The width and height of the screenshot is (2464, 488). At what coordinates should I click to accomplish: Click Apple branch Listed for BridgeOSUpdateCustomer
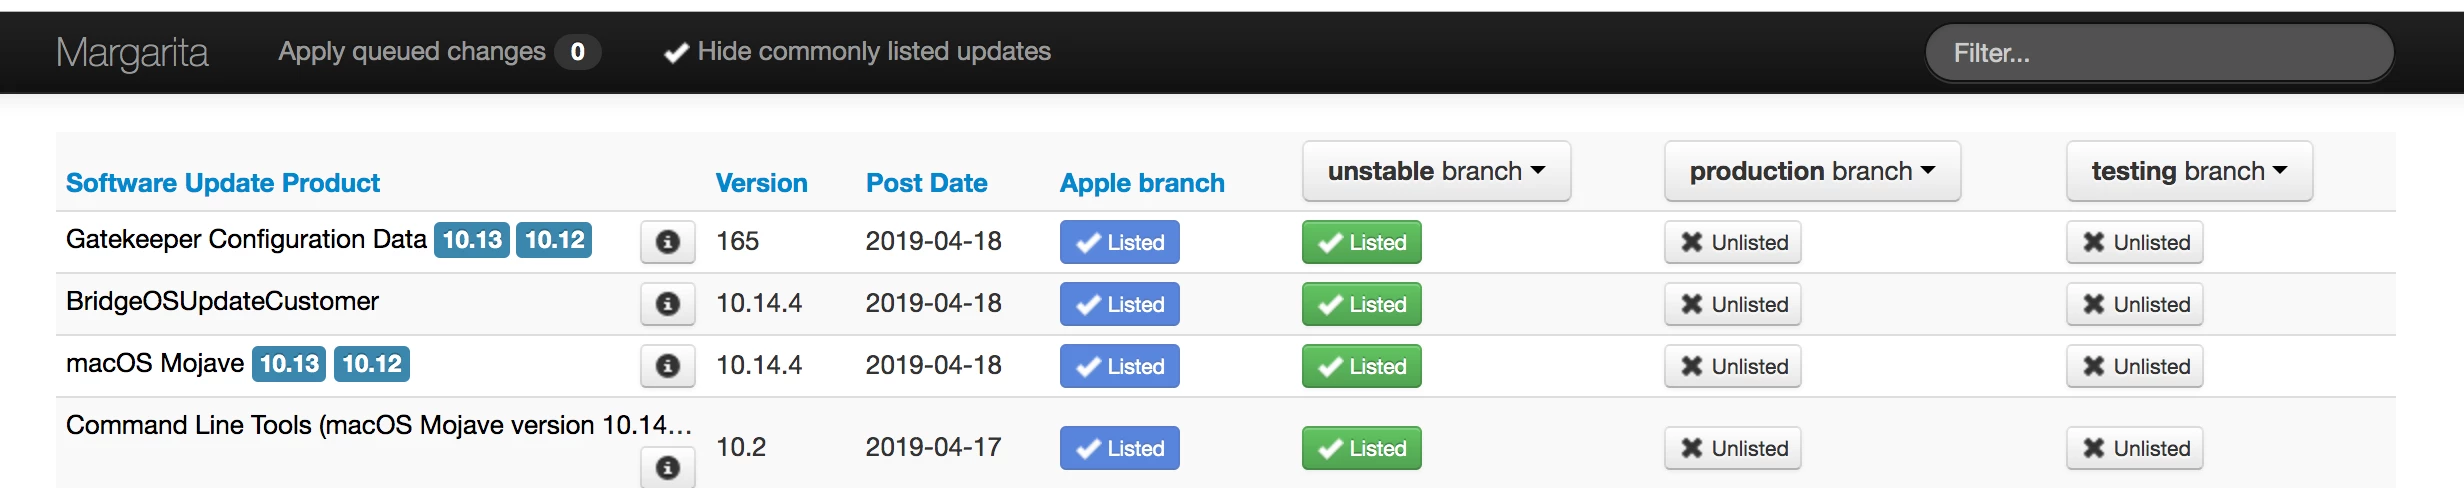pos(1119,304)
